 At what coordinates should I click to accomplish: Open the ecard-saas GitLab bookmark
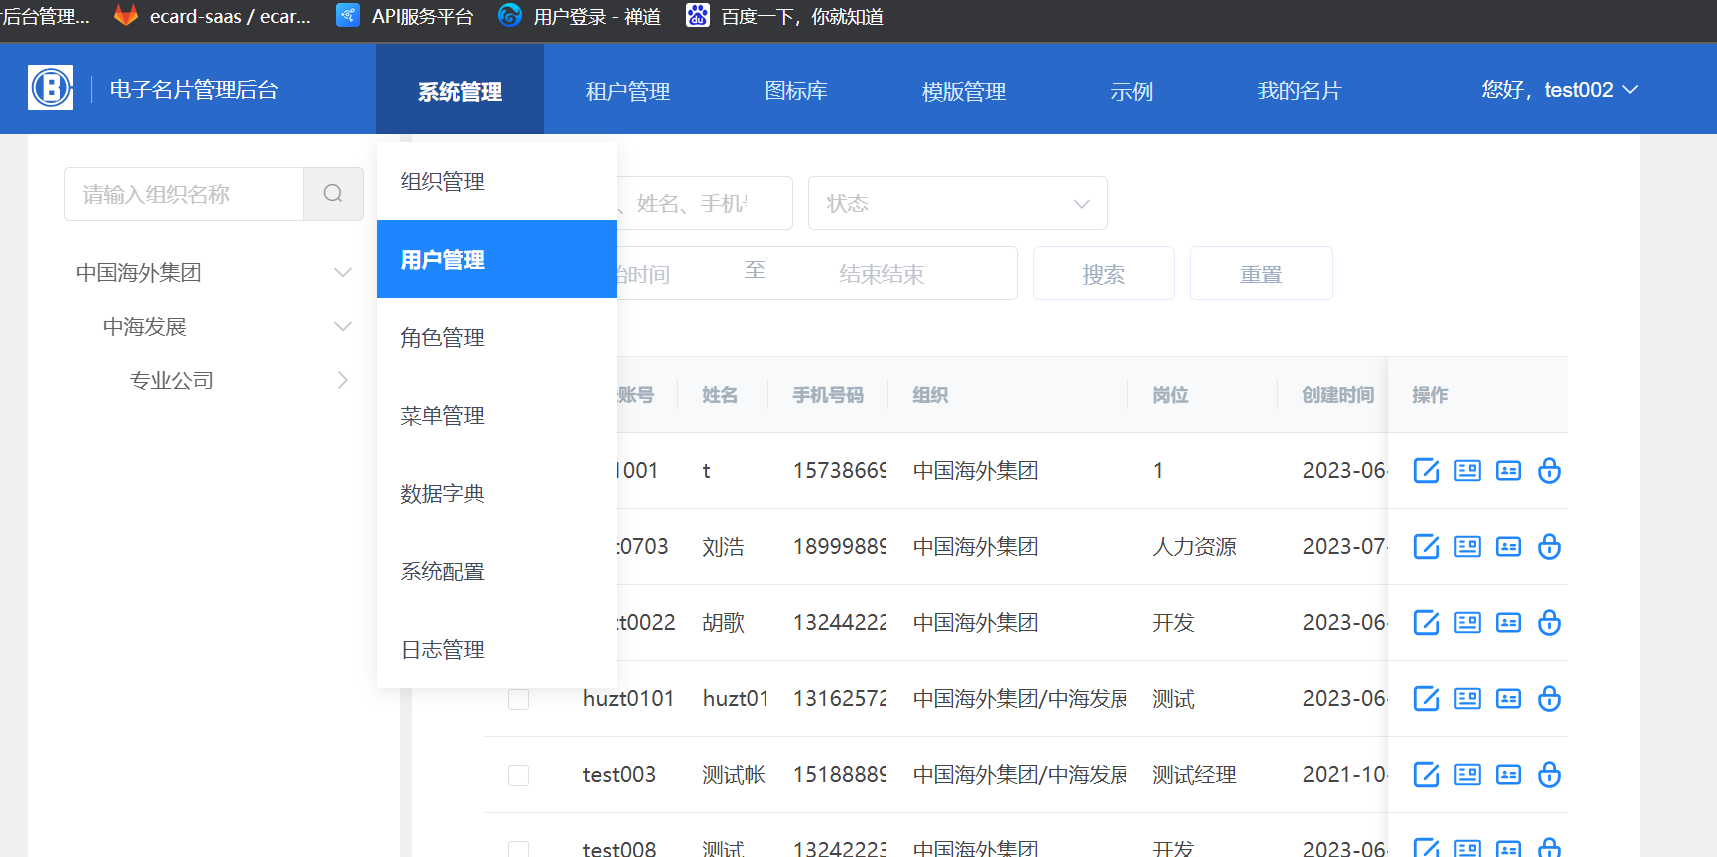[x=212, y=16]
